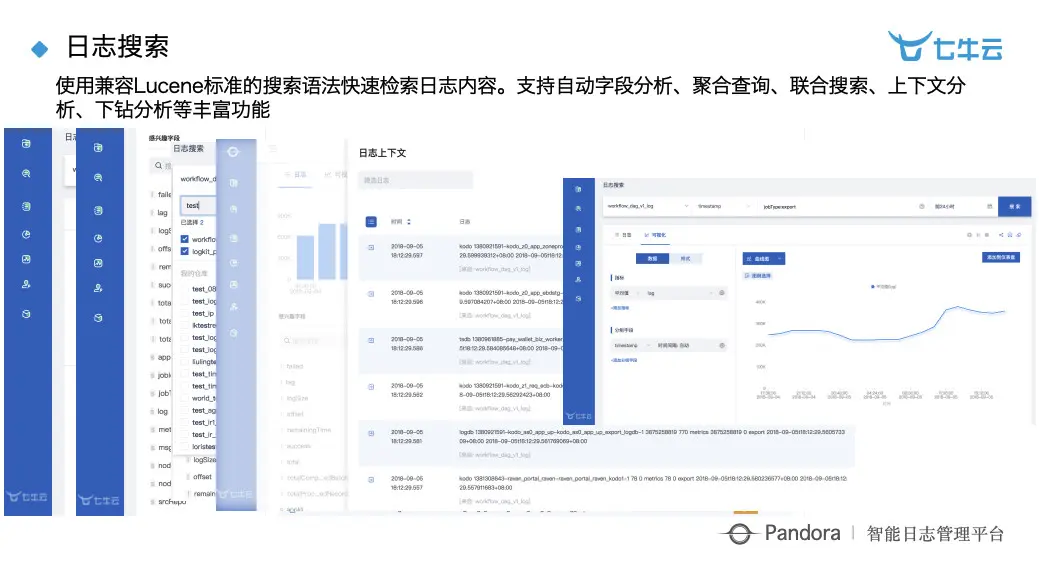
Task: Click the cube icon in the leftmost sidebar
Action: [26, 314]
